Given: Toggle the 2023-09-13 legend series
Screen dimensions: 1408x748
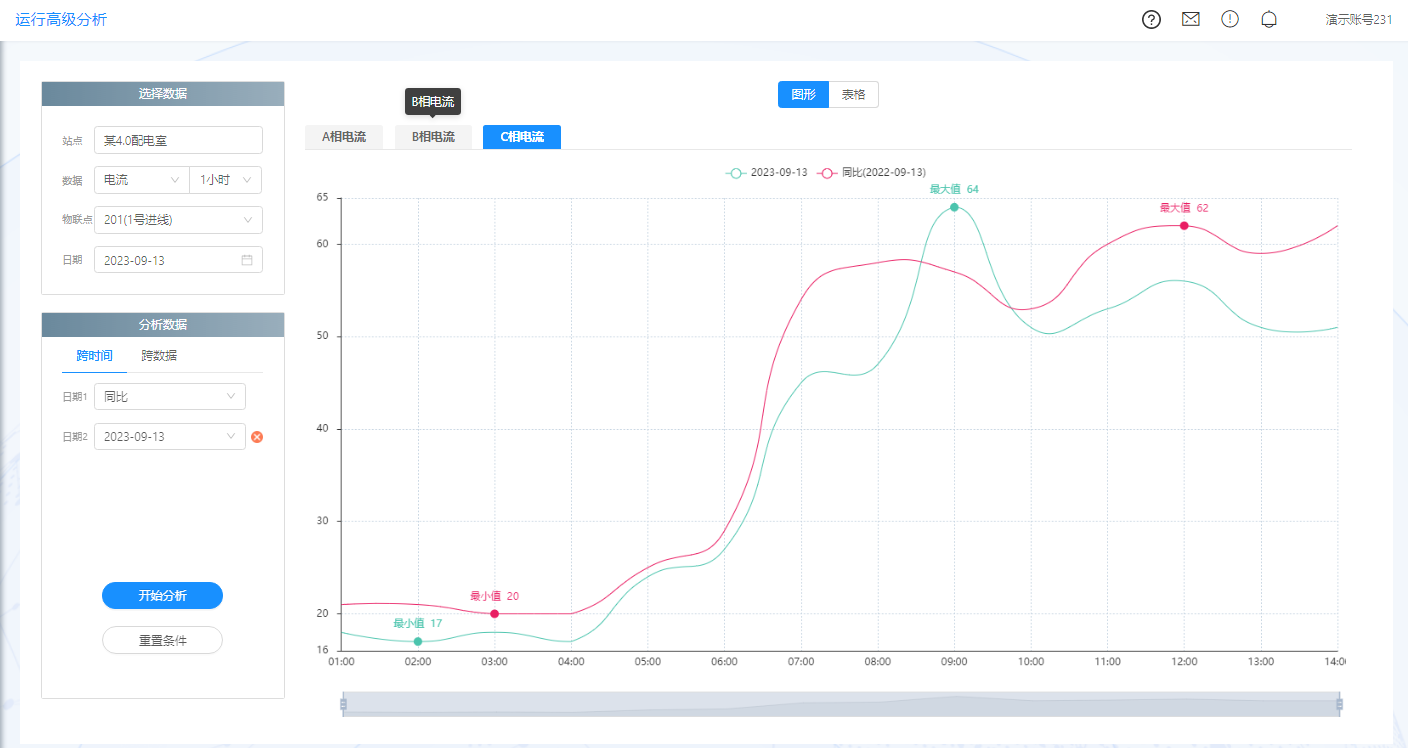Looking at the screenshot, I should point(767,173).
